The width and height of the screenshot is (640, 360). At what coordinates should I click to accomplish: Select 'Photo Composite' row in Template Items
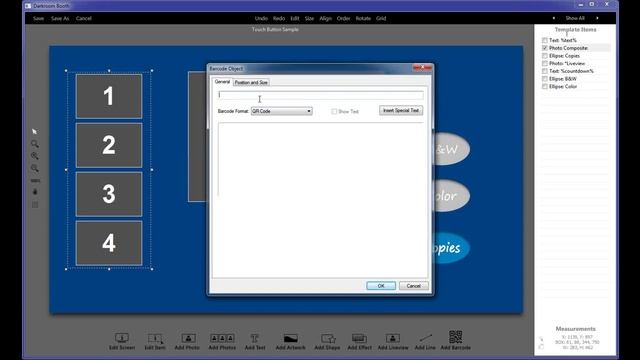(576, 48)
